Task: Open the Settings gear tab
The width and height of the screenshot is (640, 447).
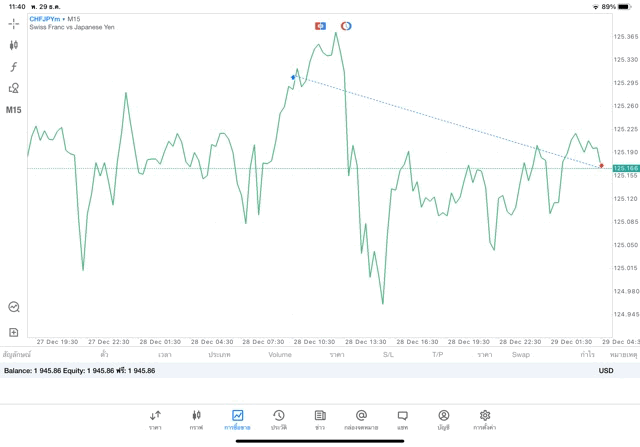Action: (485, 418)
